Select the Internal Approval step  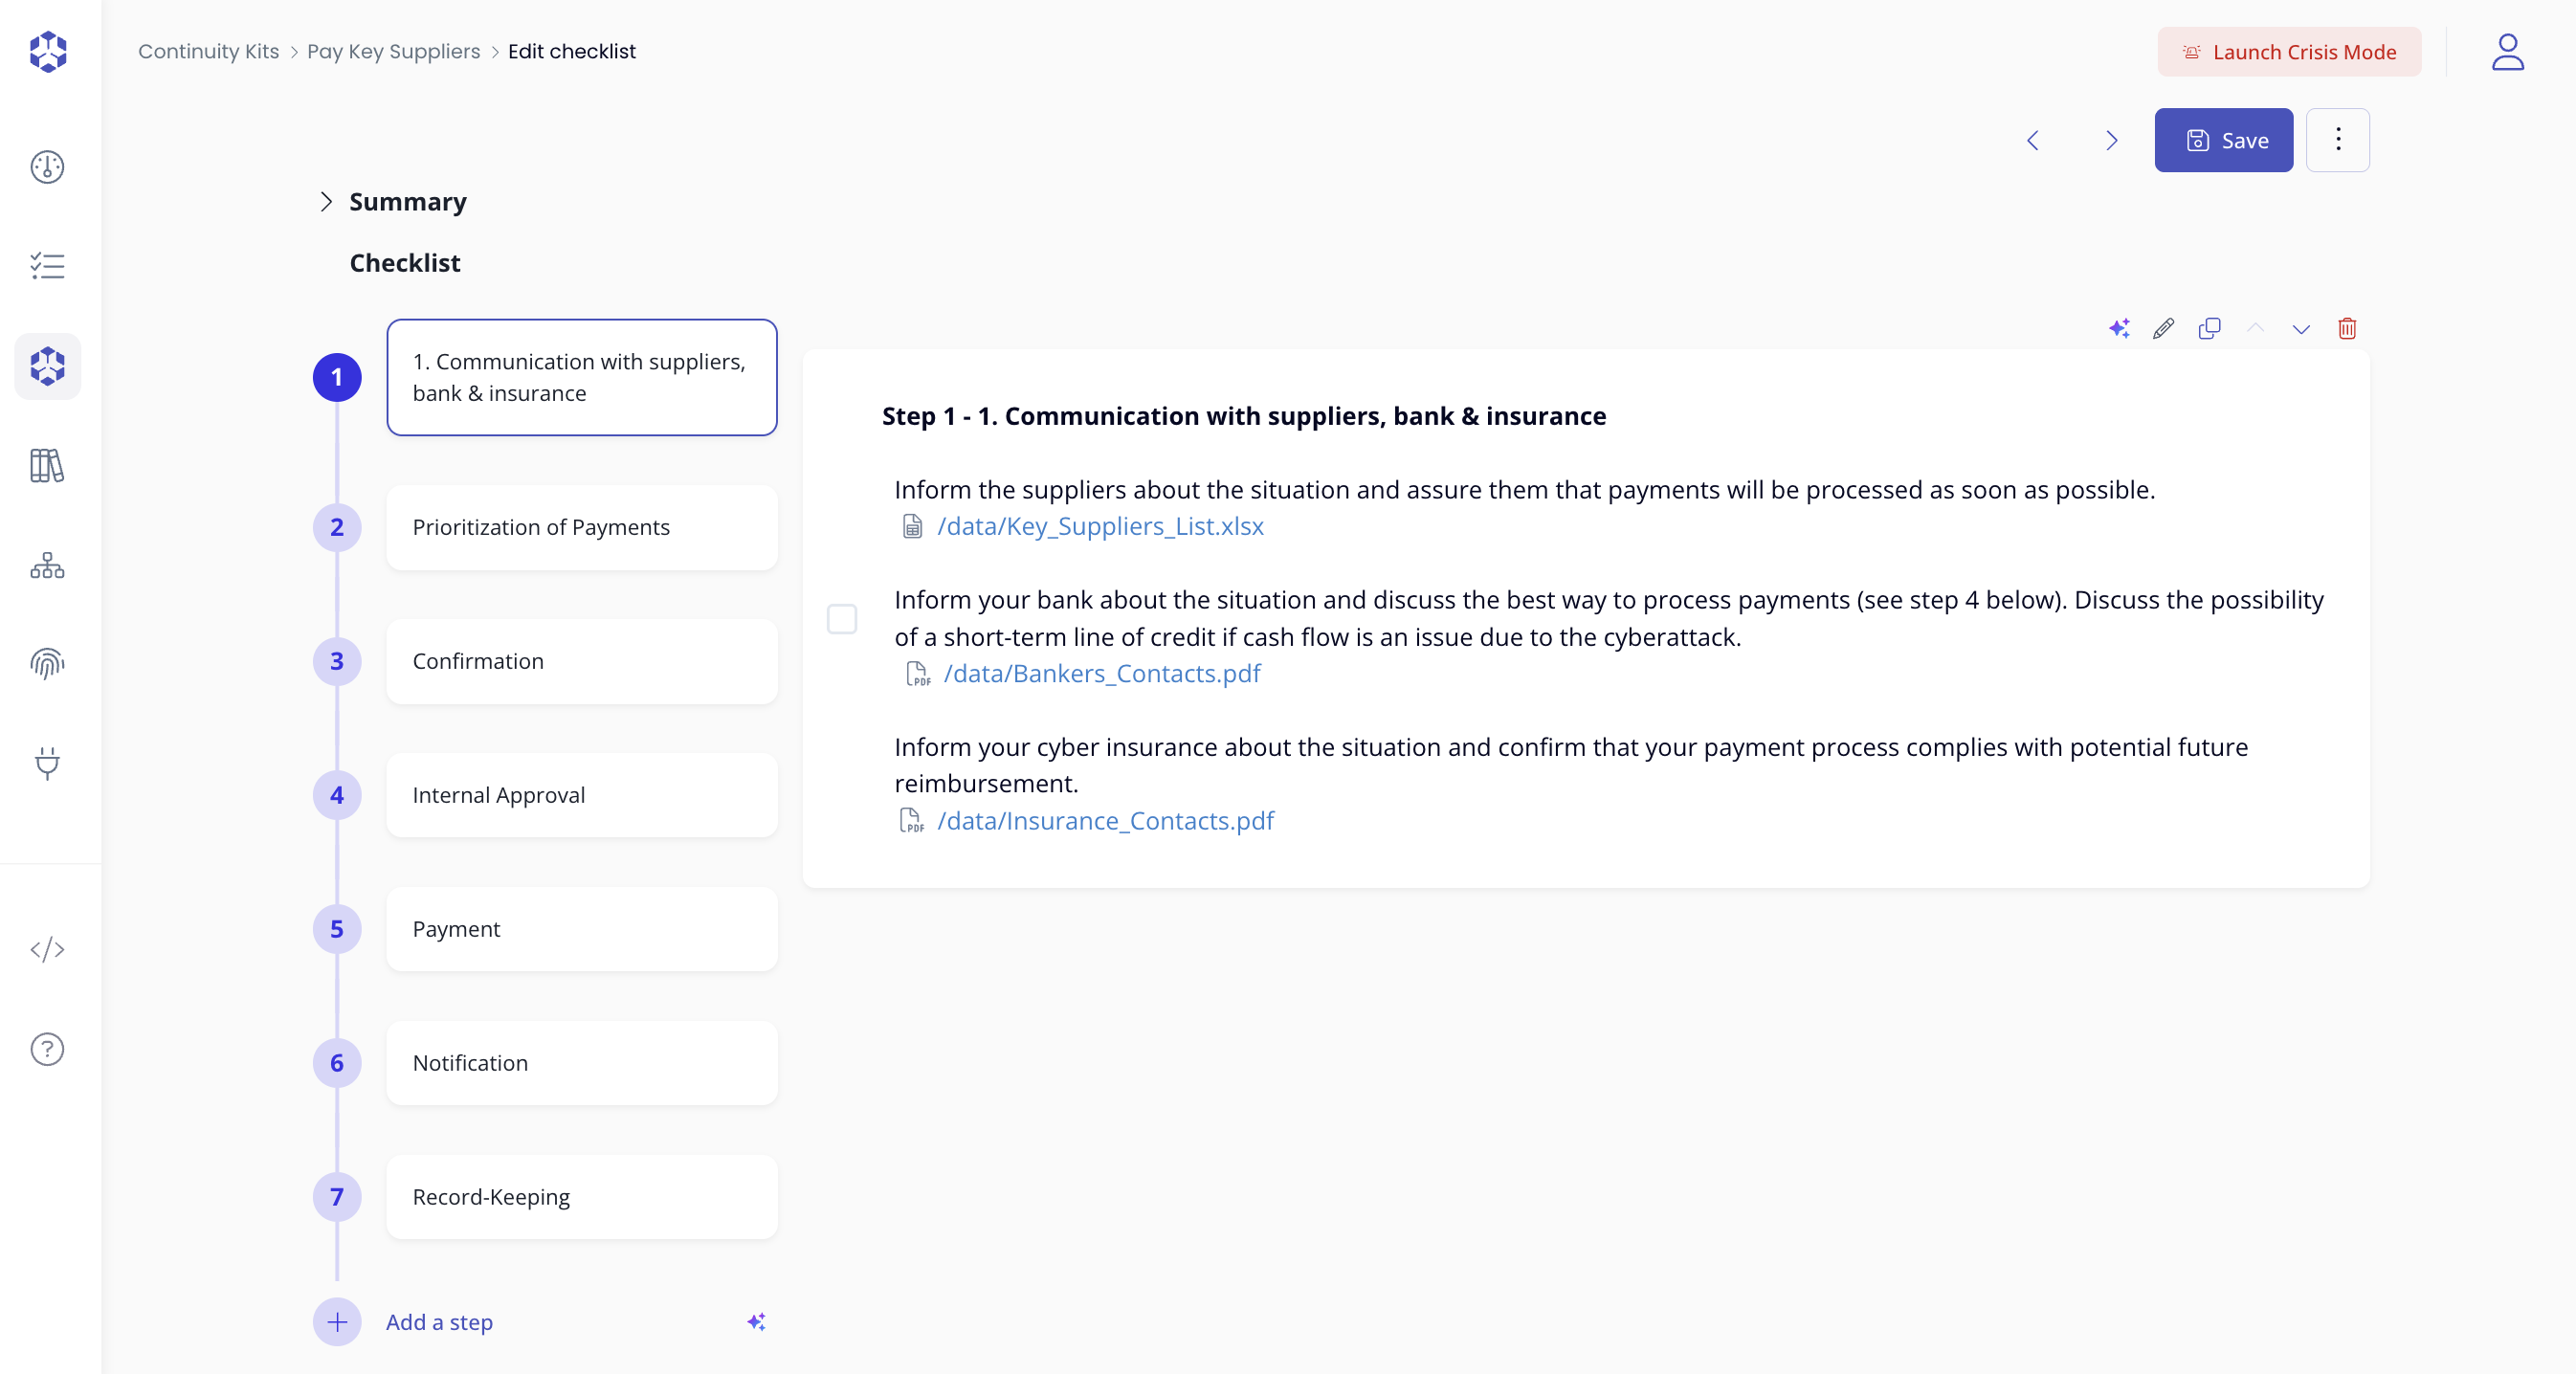click(581, 795)
